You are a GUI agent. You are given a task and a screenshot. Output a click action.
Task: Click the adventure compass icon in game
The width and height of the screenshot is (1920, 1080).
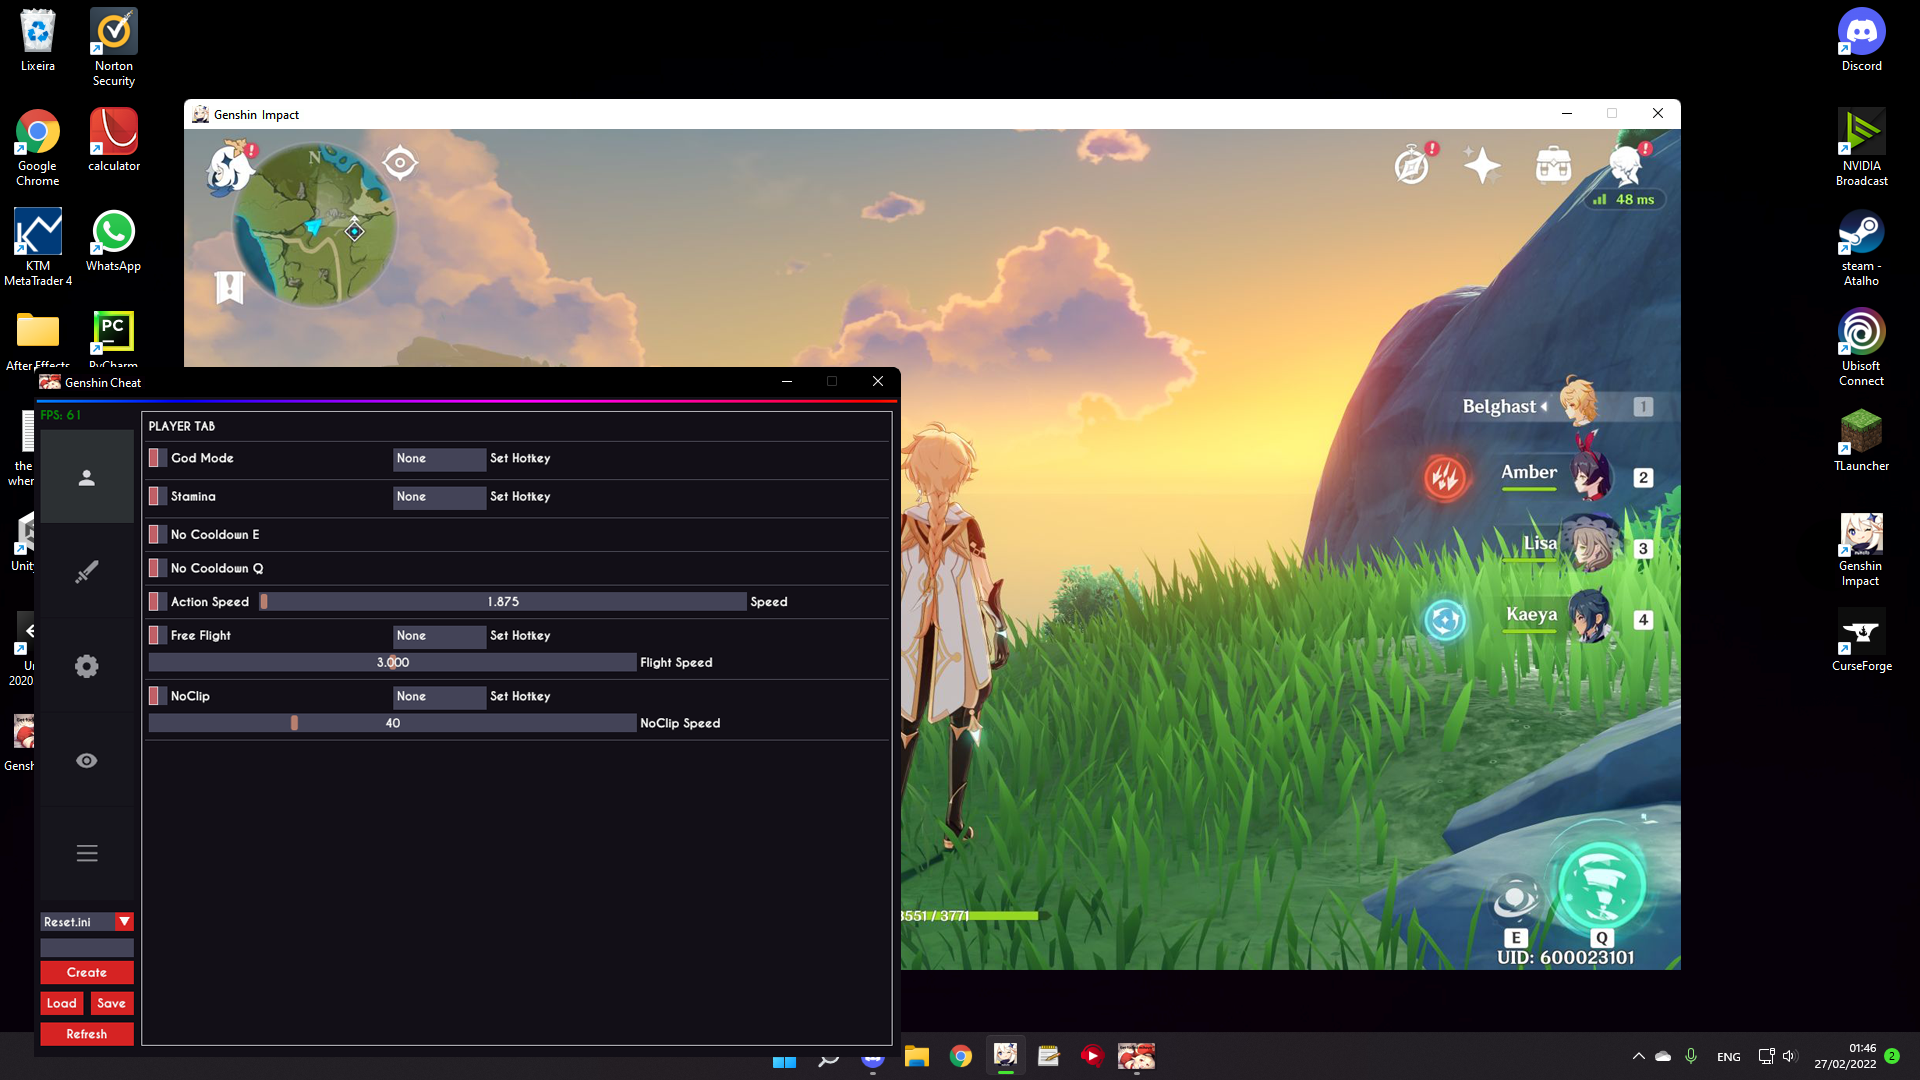[x=1411, y=165]
